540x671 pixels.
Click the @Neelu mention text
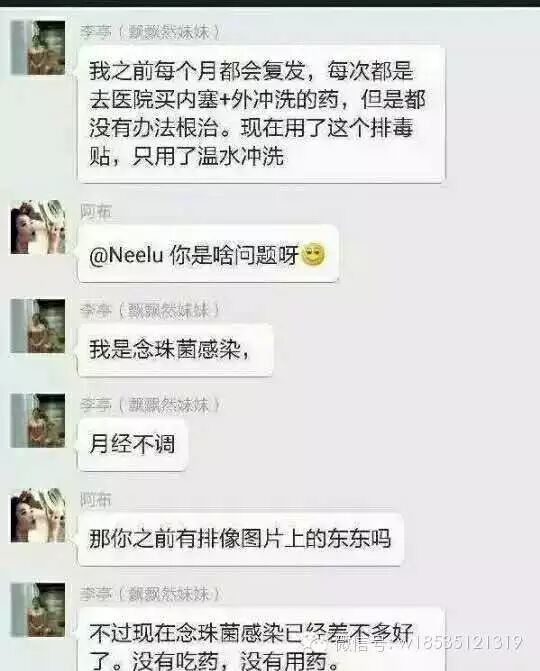click(x=126, y=255)
